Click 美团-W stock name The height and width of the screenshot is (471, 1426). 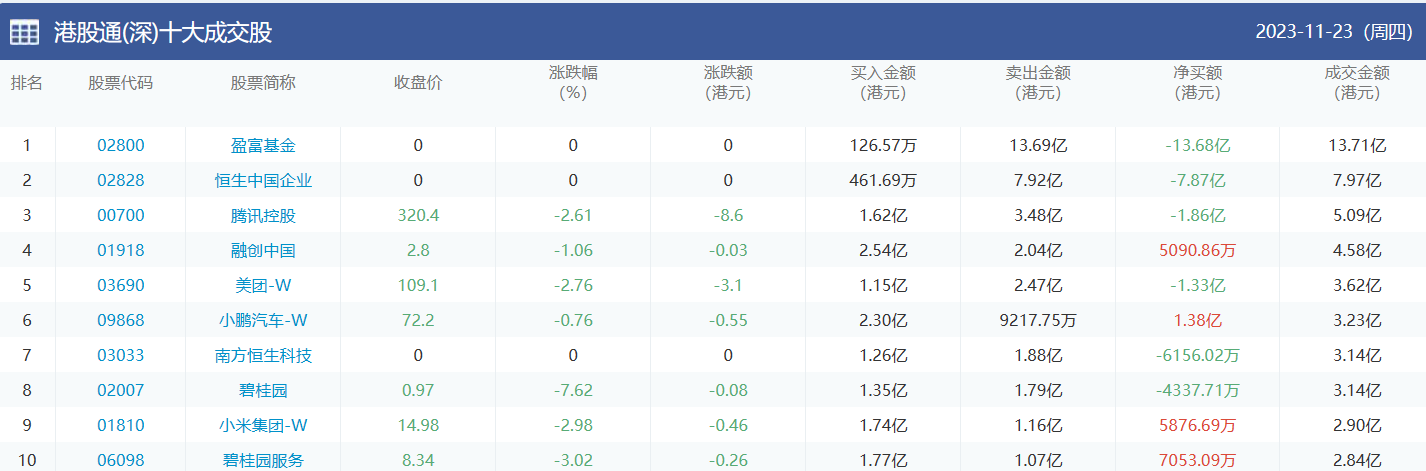point(263,285)
